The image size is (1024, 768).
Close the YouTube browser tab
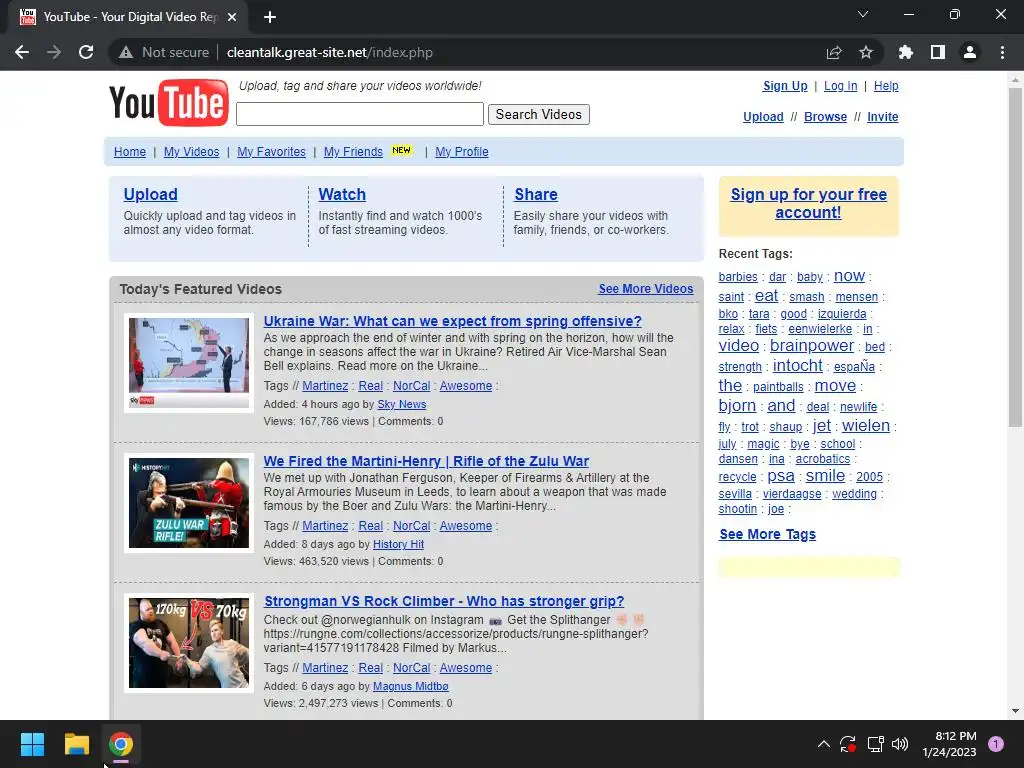pos(232,17)
